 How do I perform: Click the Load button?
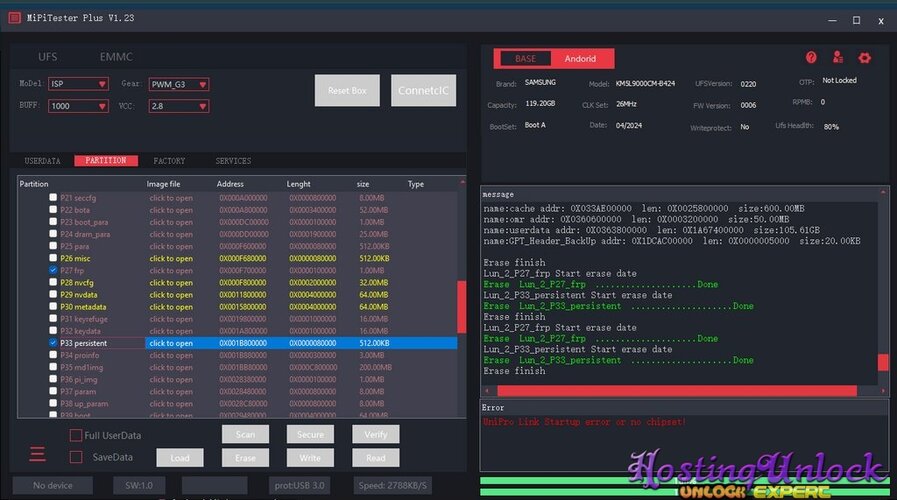(180, 458)
